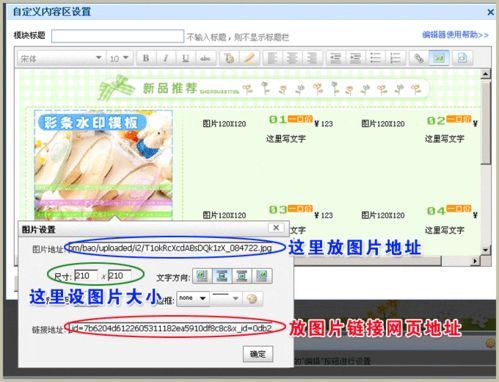The height and width of the screenshot is (382, 499).
Task: Align text left in the editor
Action: 273,59
